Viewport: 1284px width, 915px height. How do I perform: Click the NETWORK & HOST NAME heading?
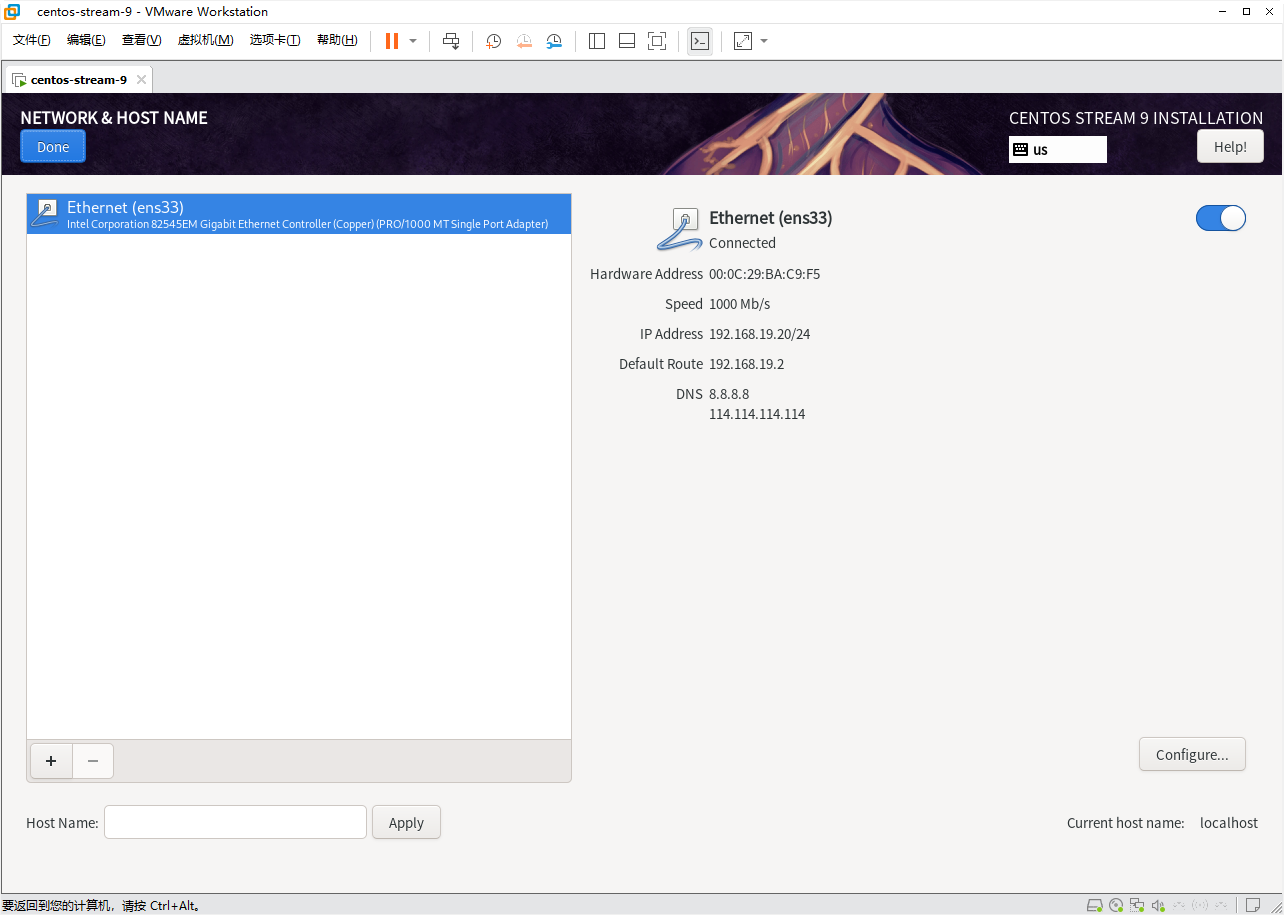114,117
